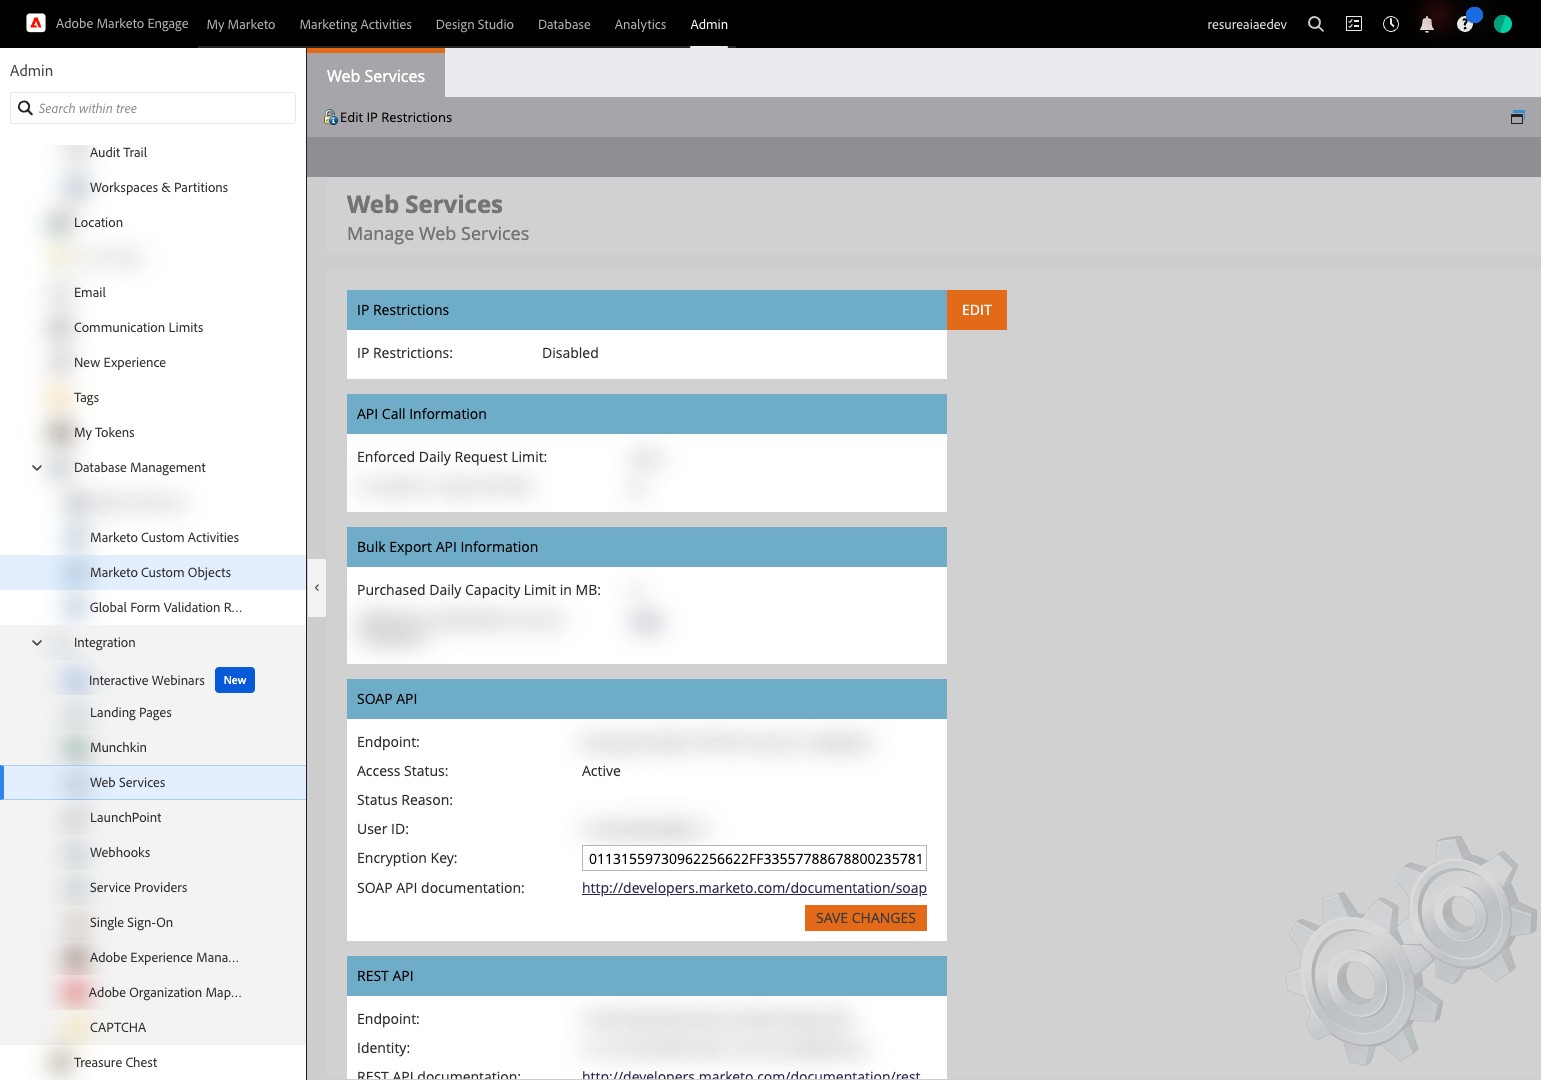The height and width of the screenshot is (1080, 1541).
Task: Select Audit Trail in the tree
Action: click(118, 153)
